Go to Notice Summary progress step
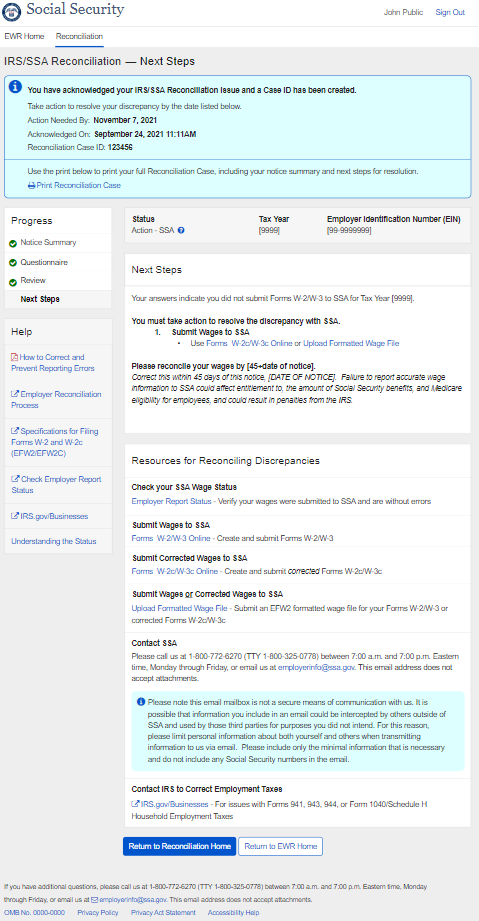The image size is (479, 921). (x=48, y=242)
